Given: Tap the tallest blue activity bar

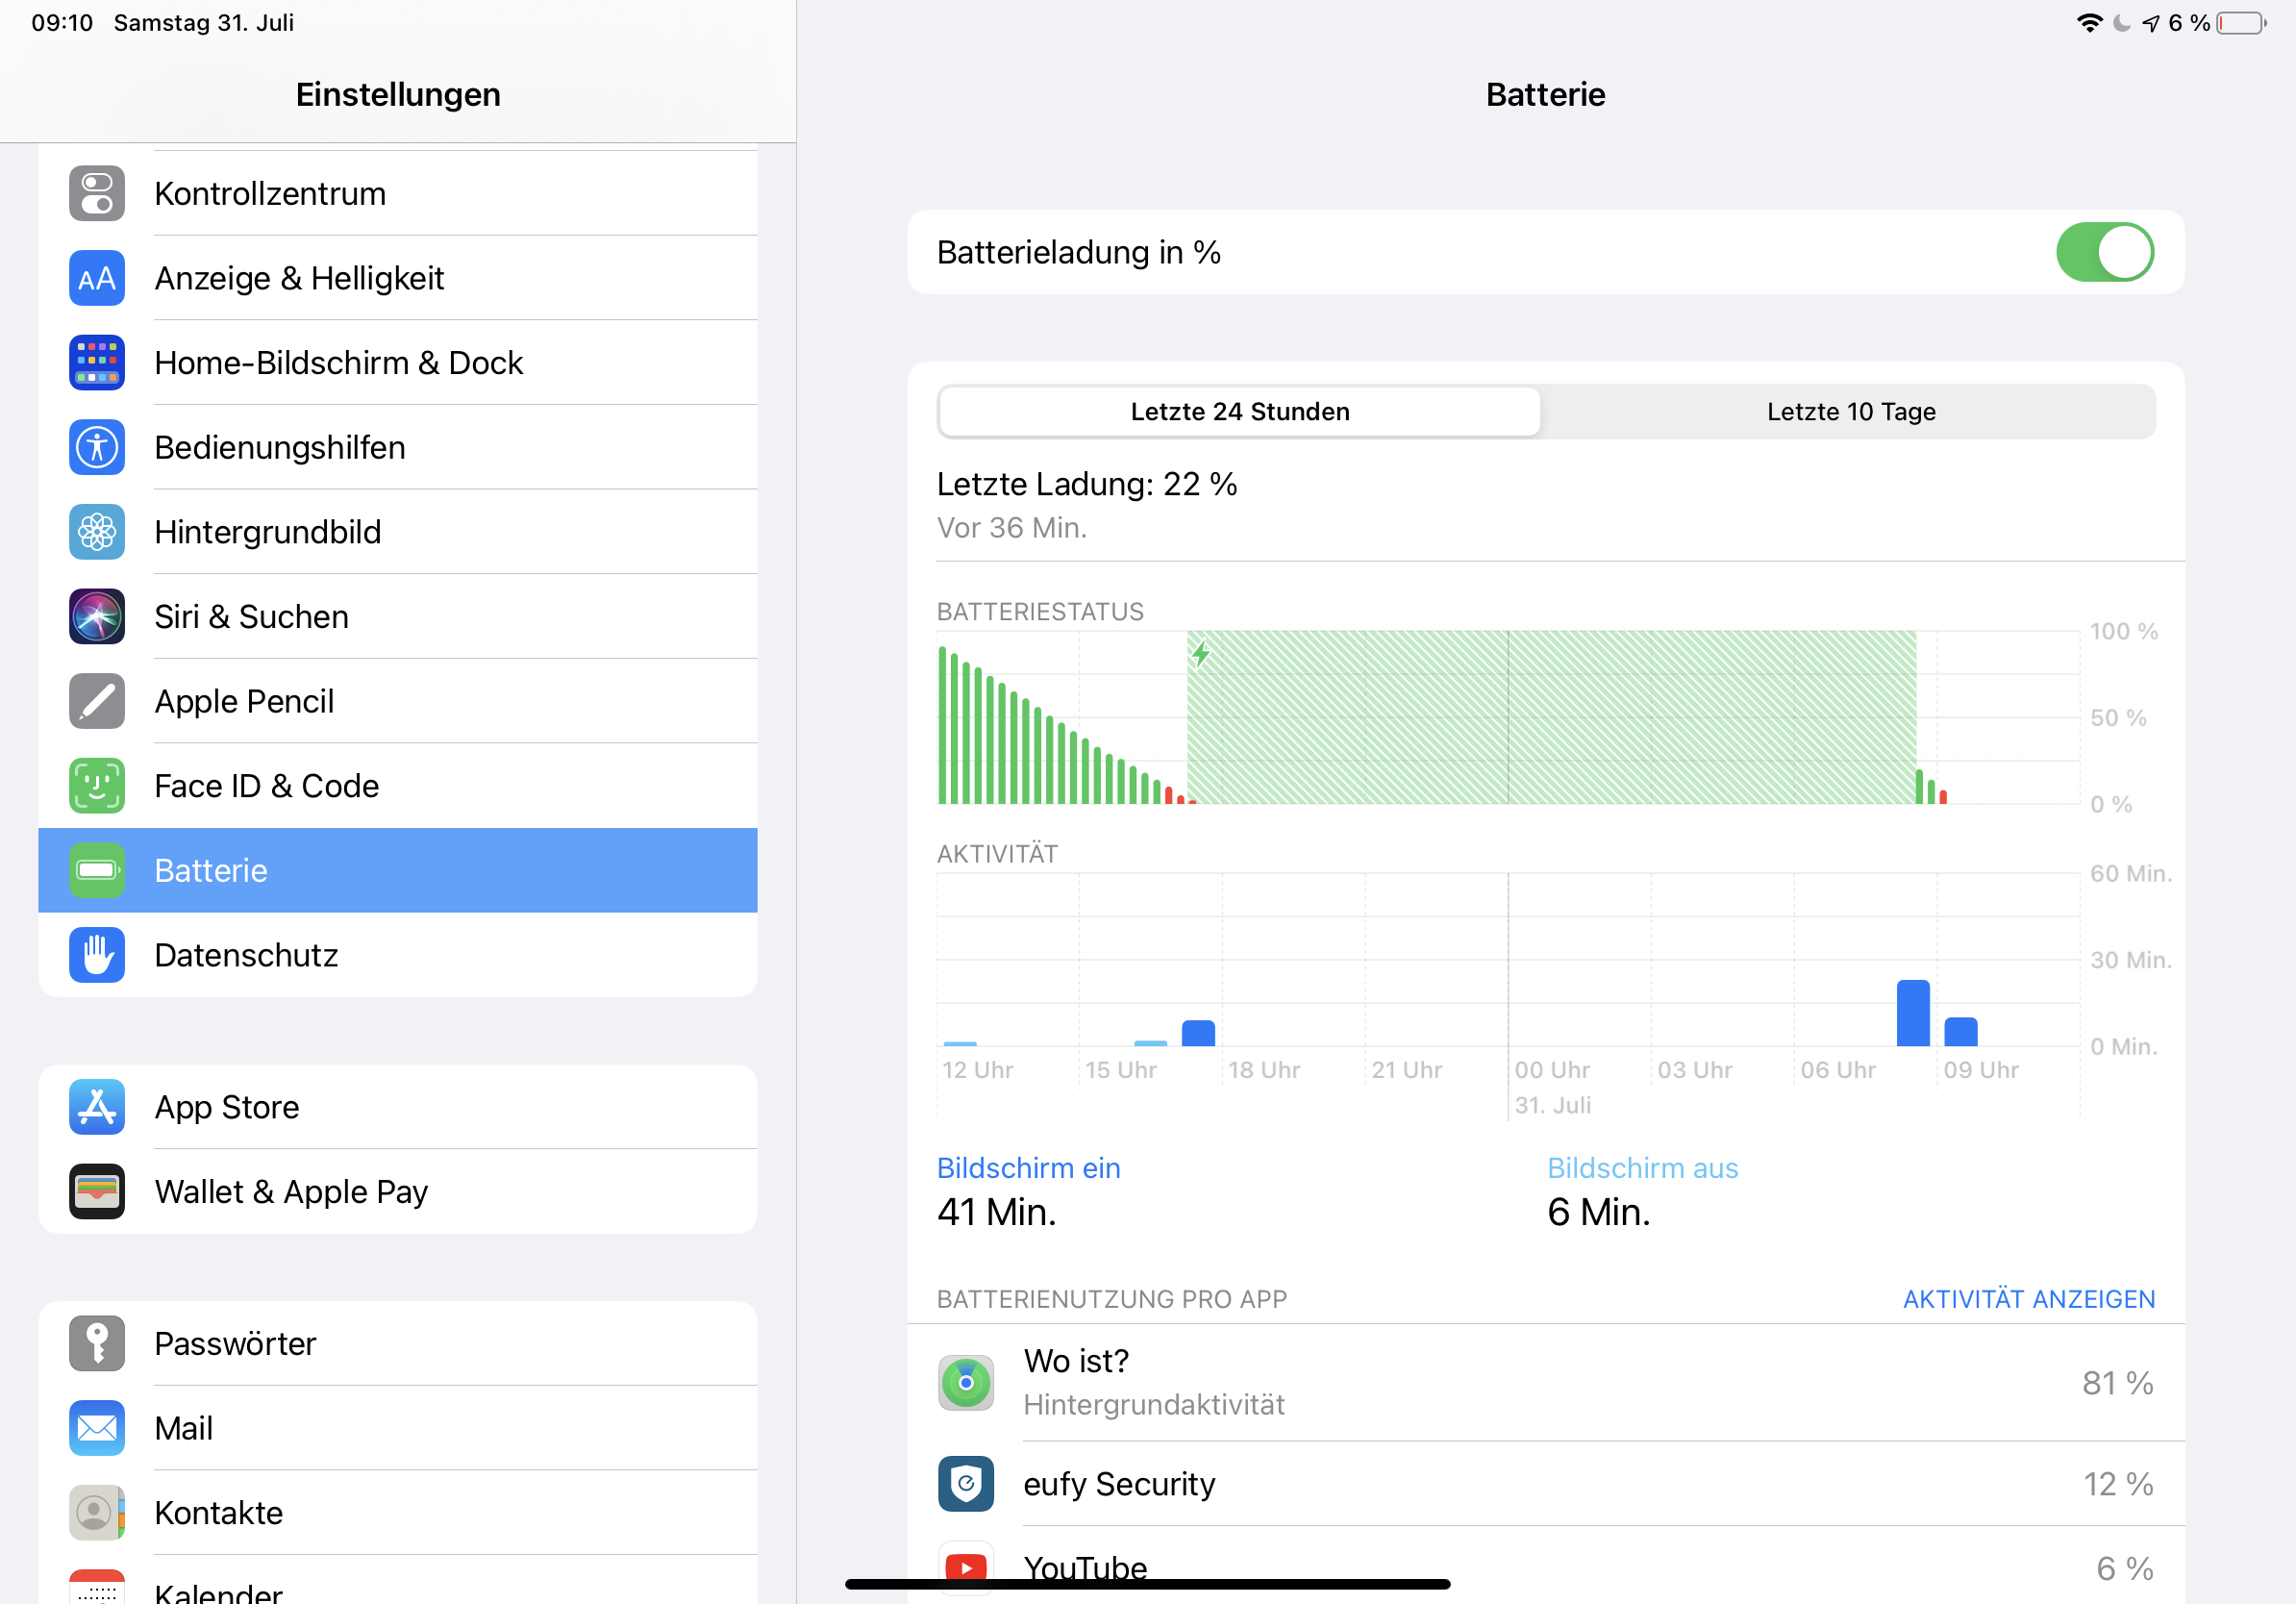Looking at the screenshot, I should 1912,1014.
